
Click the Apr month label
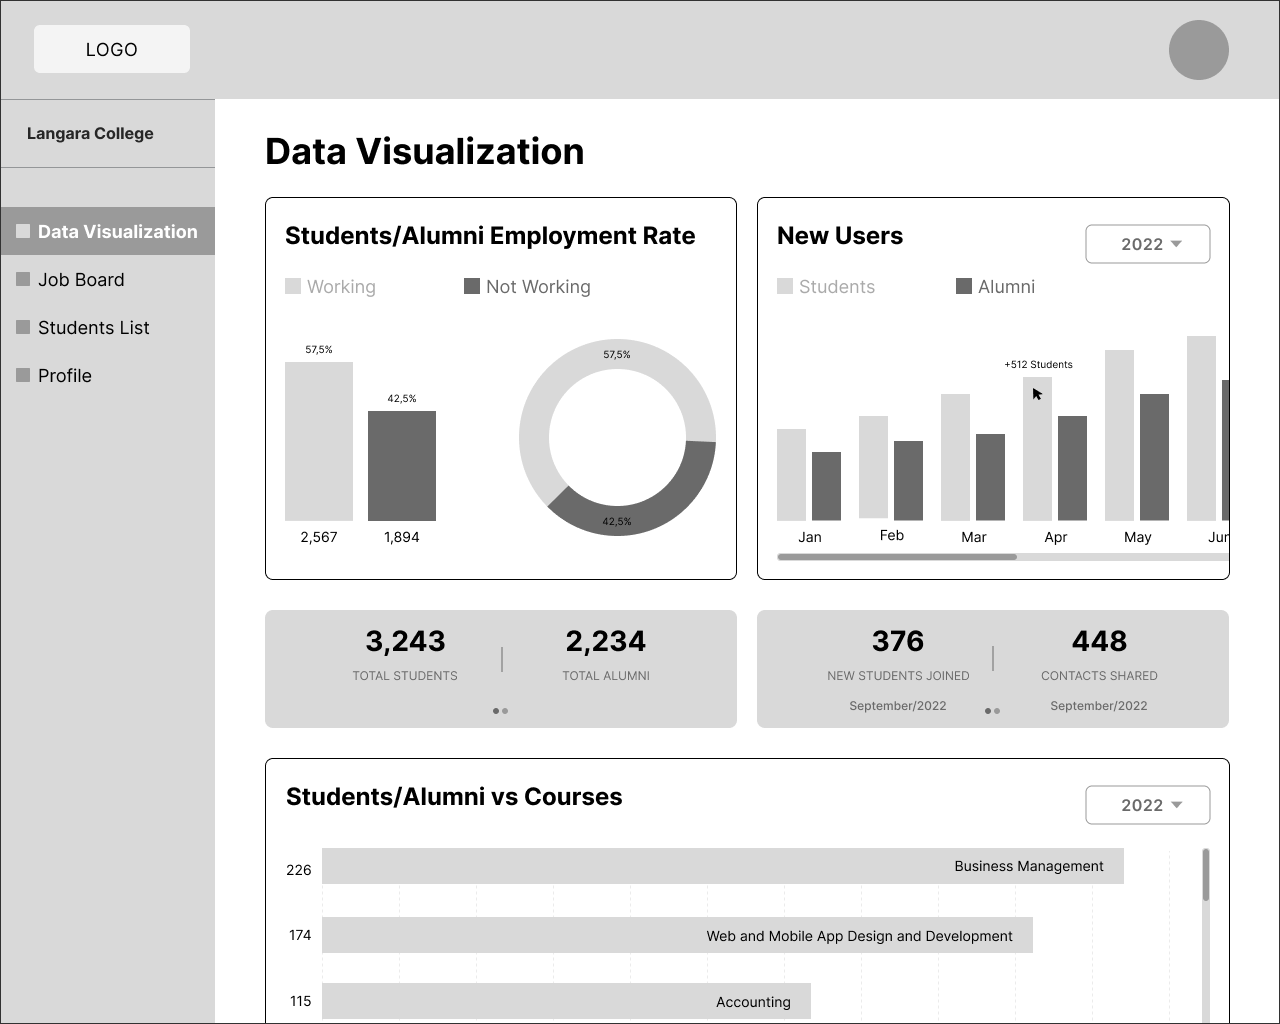pos(1056,537)
